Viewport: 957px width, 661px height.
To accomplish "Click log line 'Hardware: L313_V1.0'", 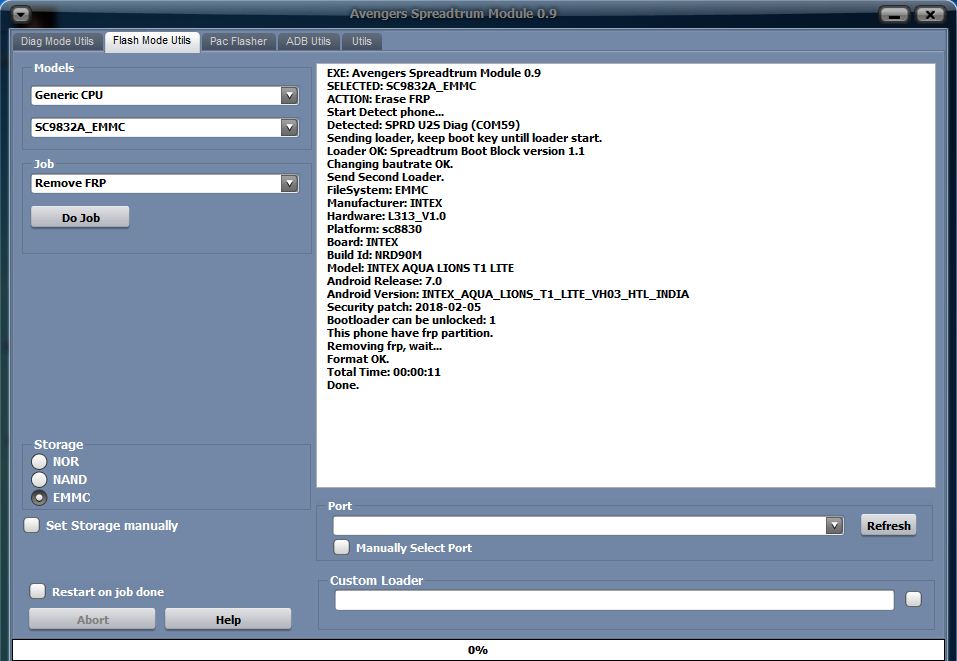I will tap(386, 216).
